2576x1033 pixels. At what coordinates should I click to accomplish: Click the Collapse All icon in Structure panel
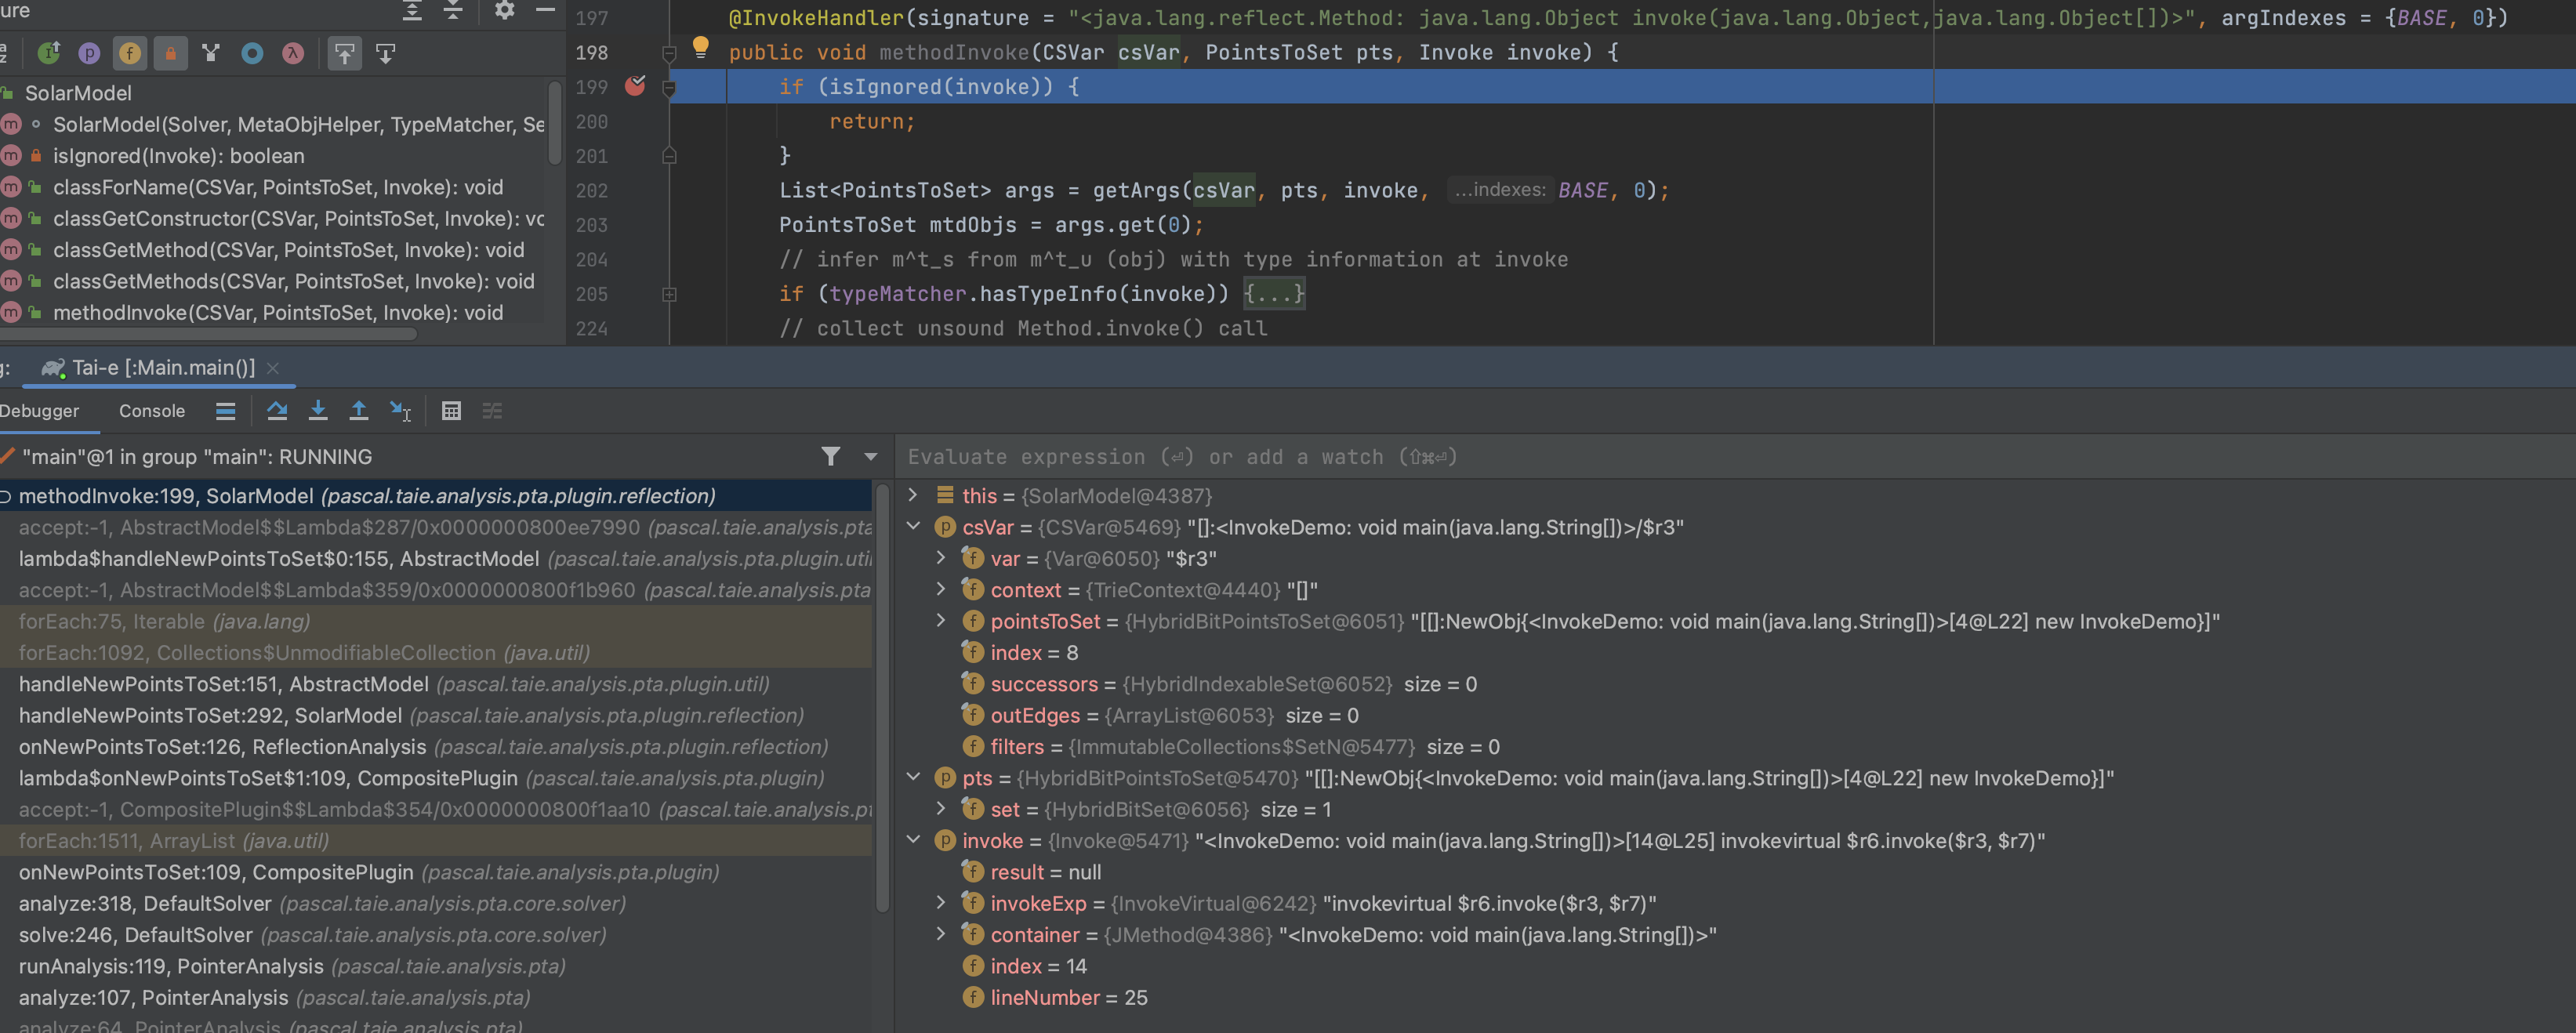pos(453,11)
